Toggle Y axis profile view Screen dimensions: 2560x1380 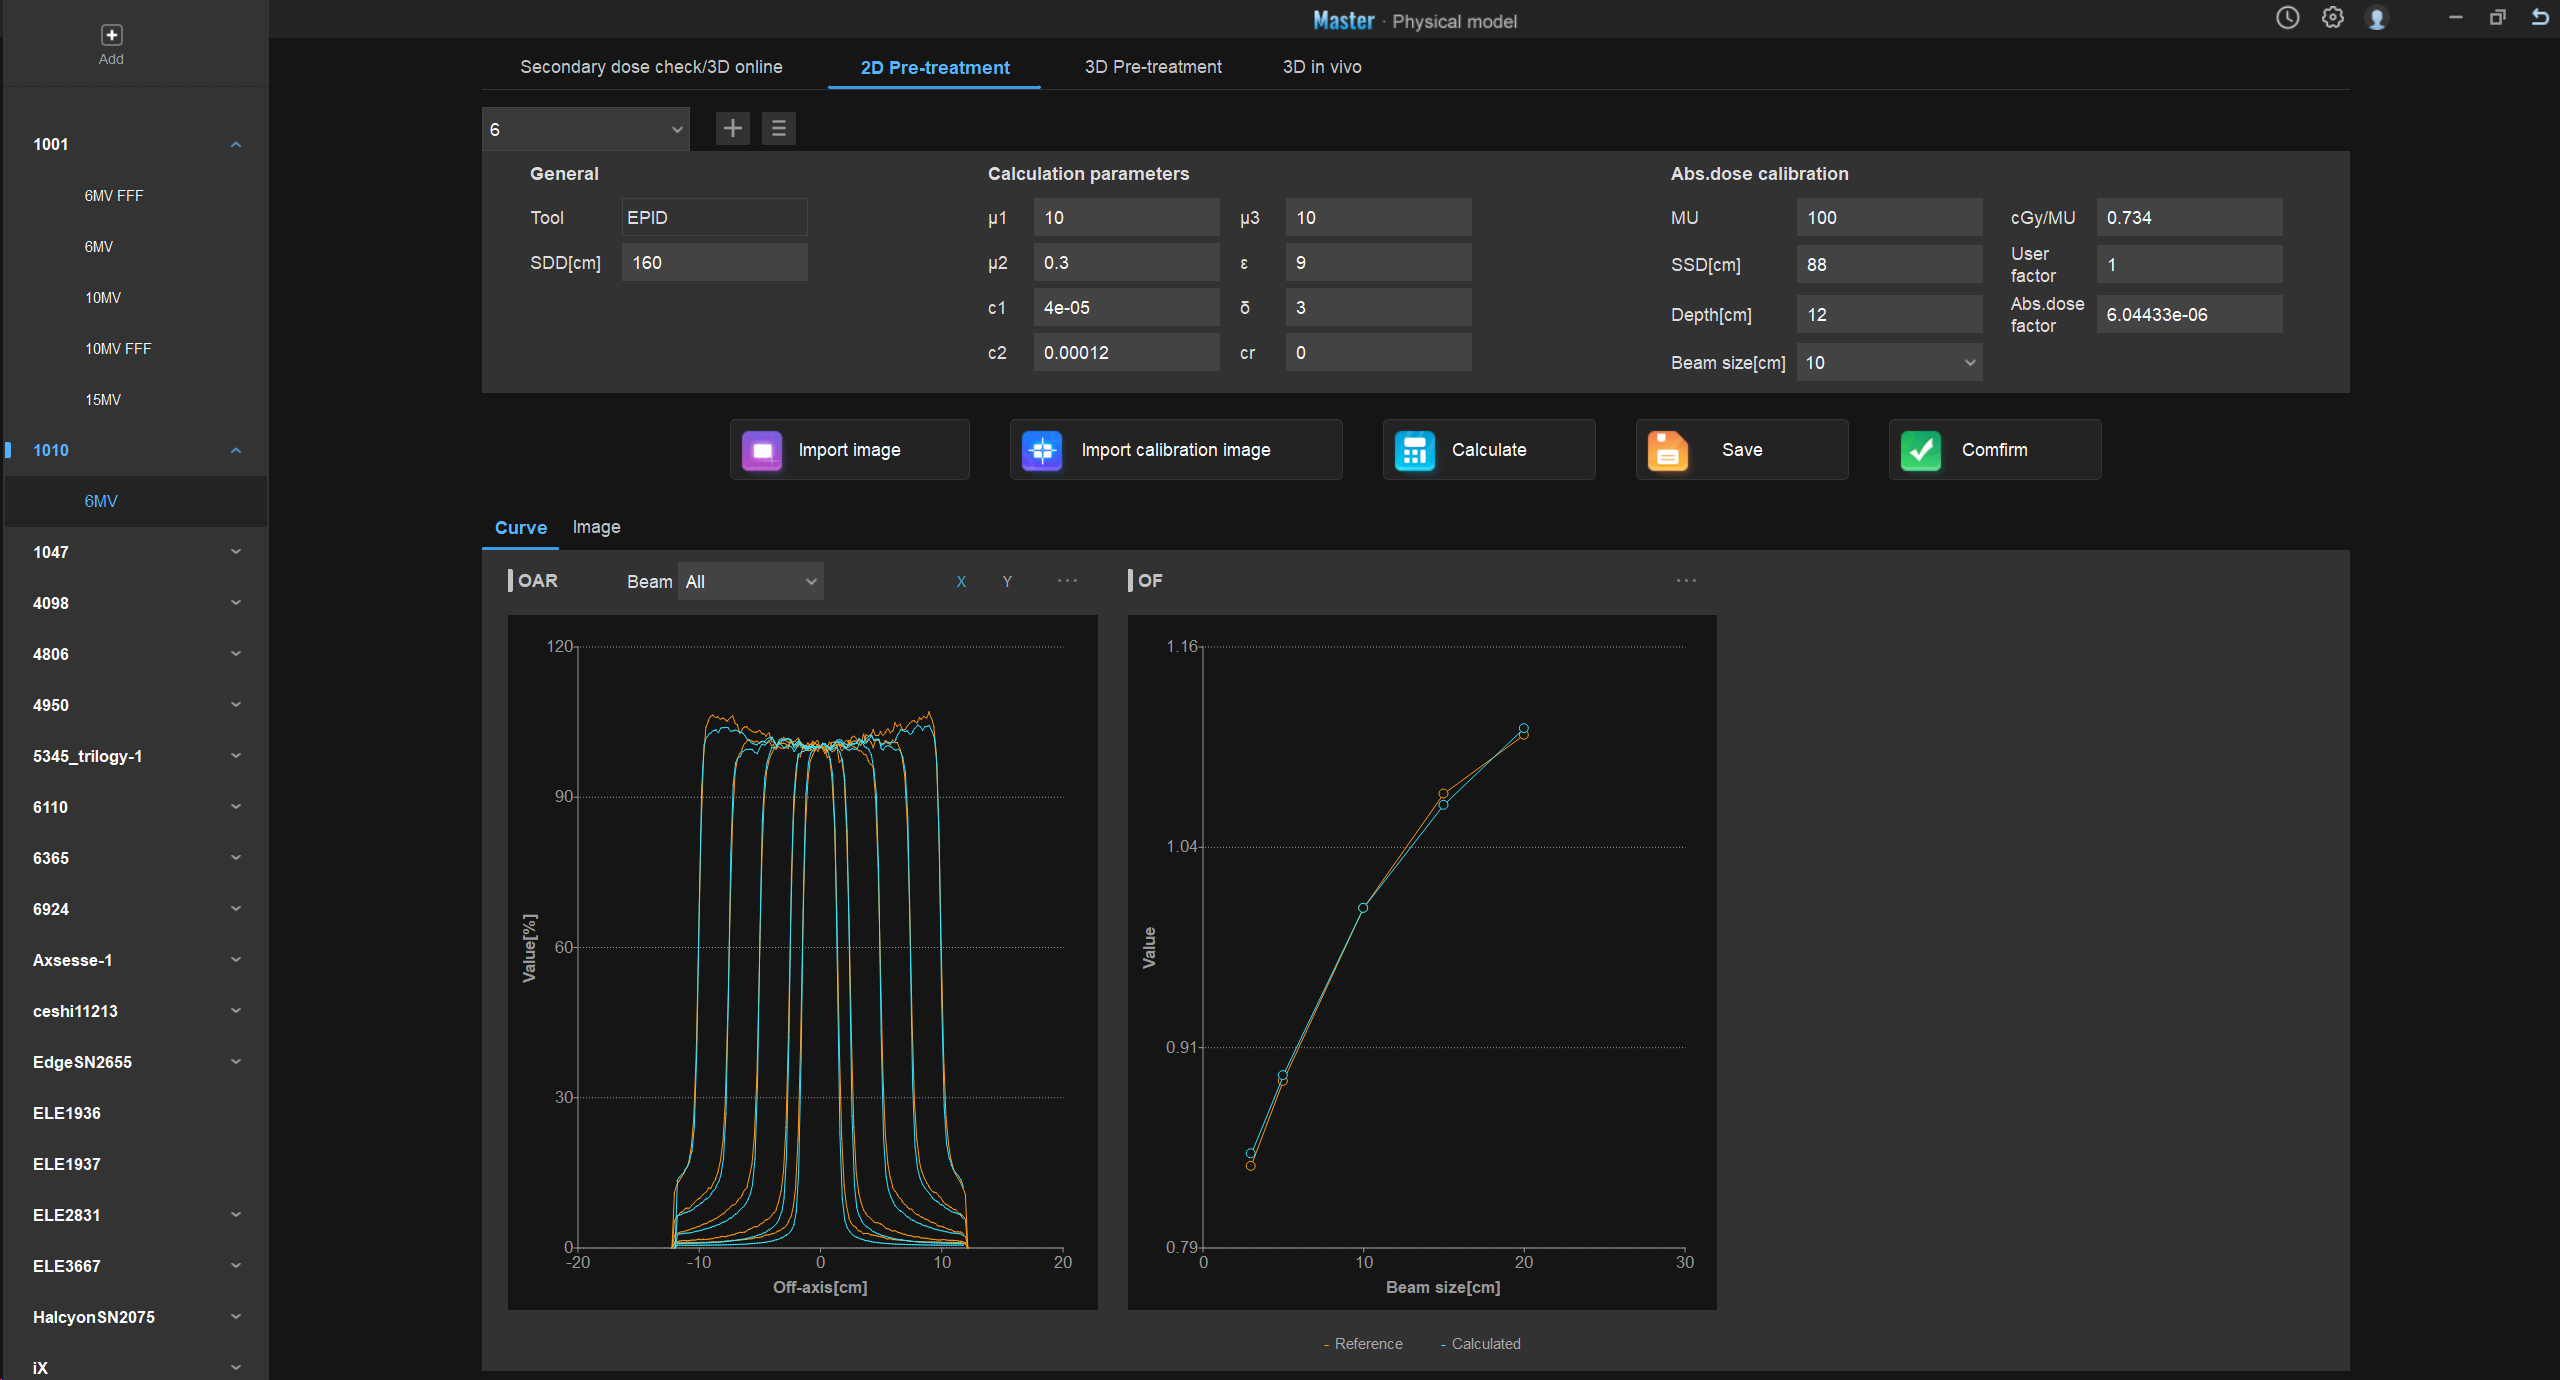tap(1007, 582)
